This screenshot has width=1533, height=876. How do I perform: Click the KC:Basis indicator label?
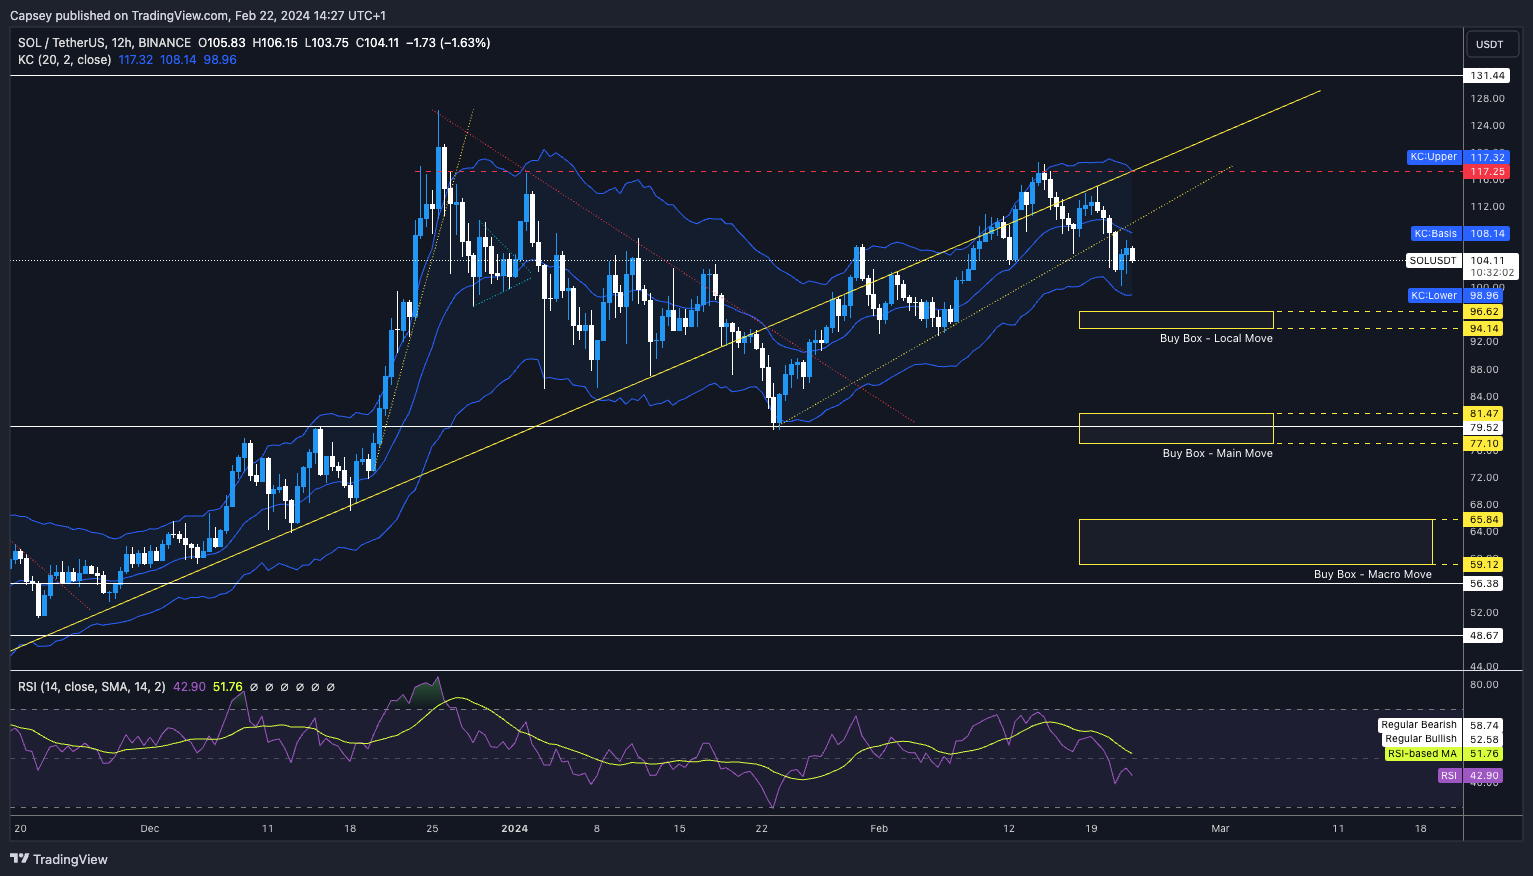(x=1435, y=234)
